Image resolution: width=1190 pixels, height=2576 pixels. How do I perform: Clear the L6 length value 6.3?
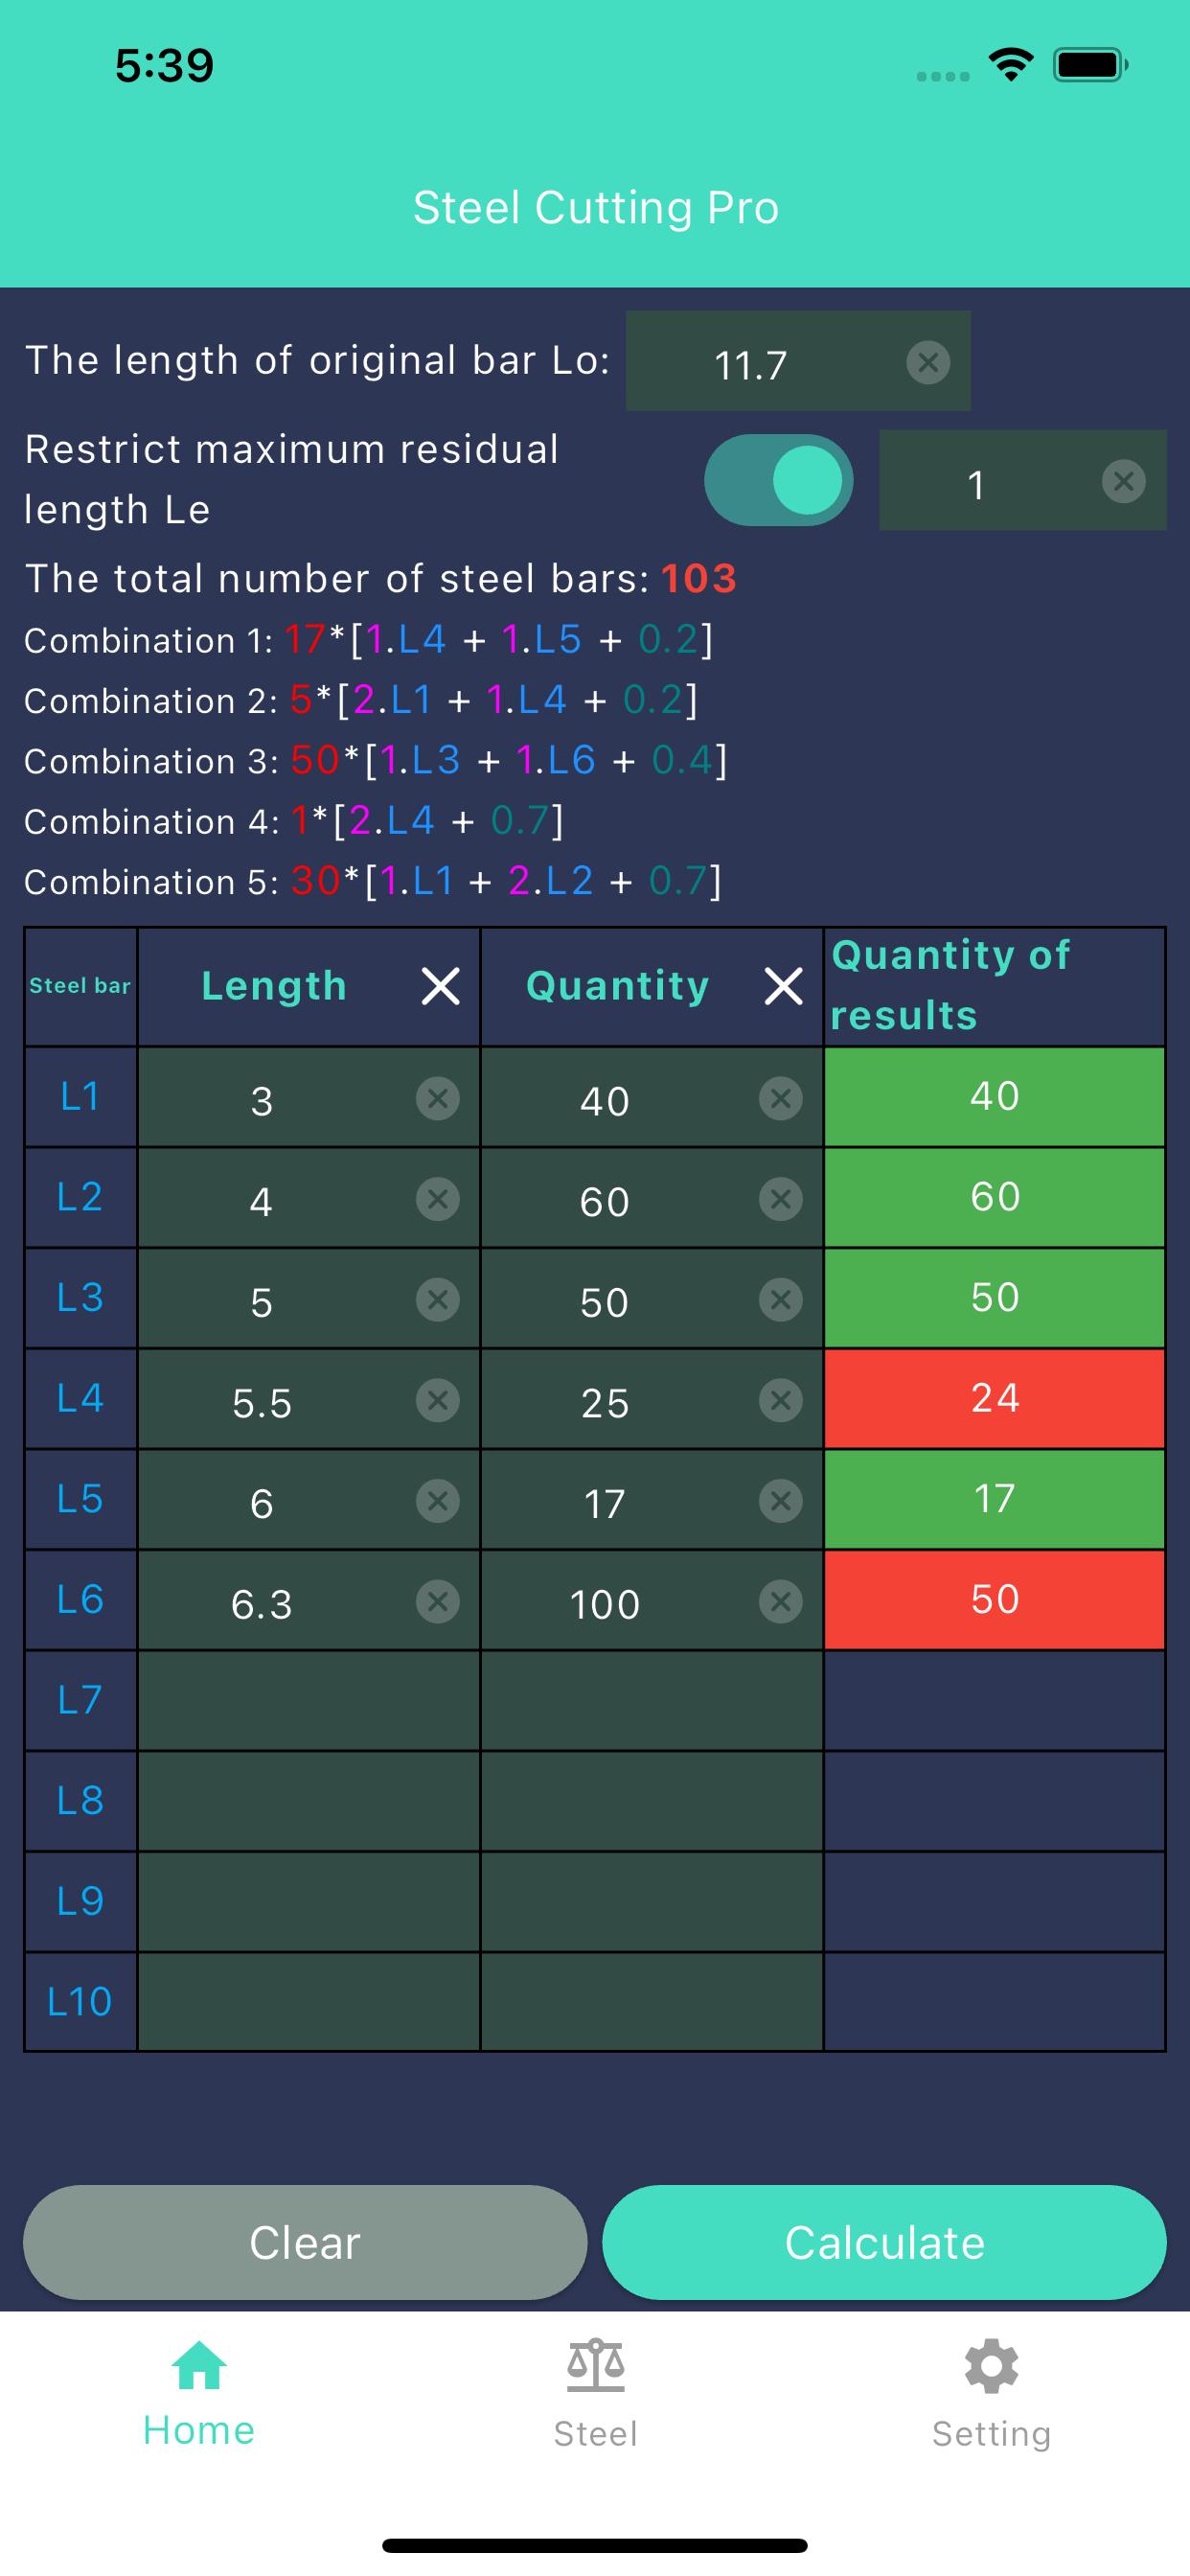coord(437,1602)
